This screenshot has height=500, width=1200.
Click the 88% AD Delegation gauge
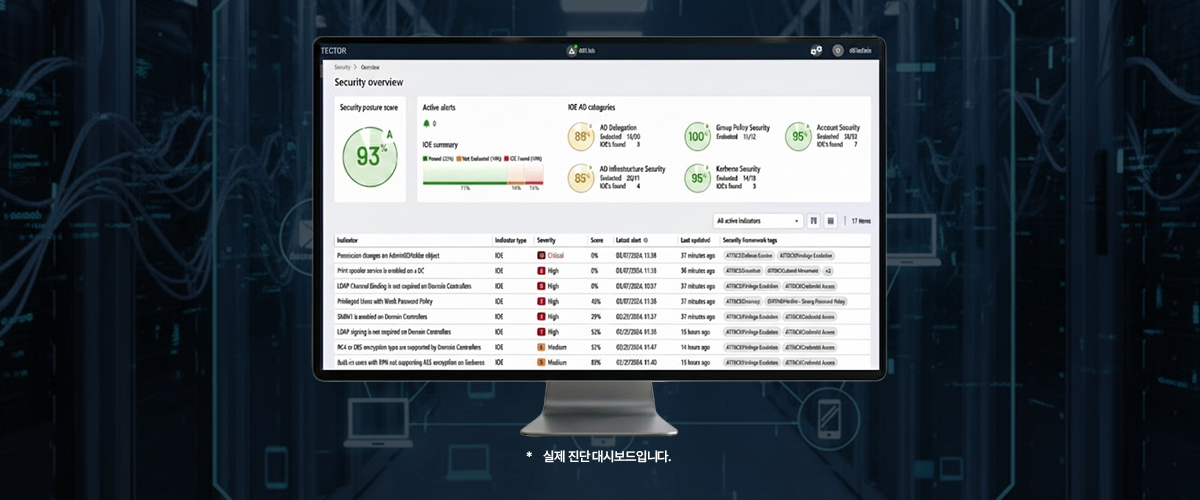[582, 136]
